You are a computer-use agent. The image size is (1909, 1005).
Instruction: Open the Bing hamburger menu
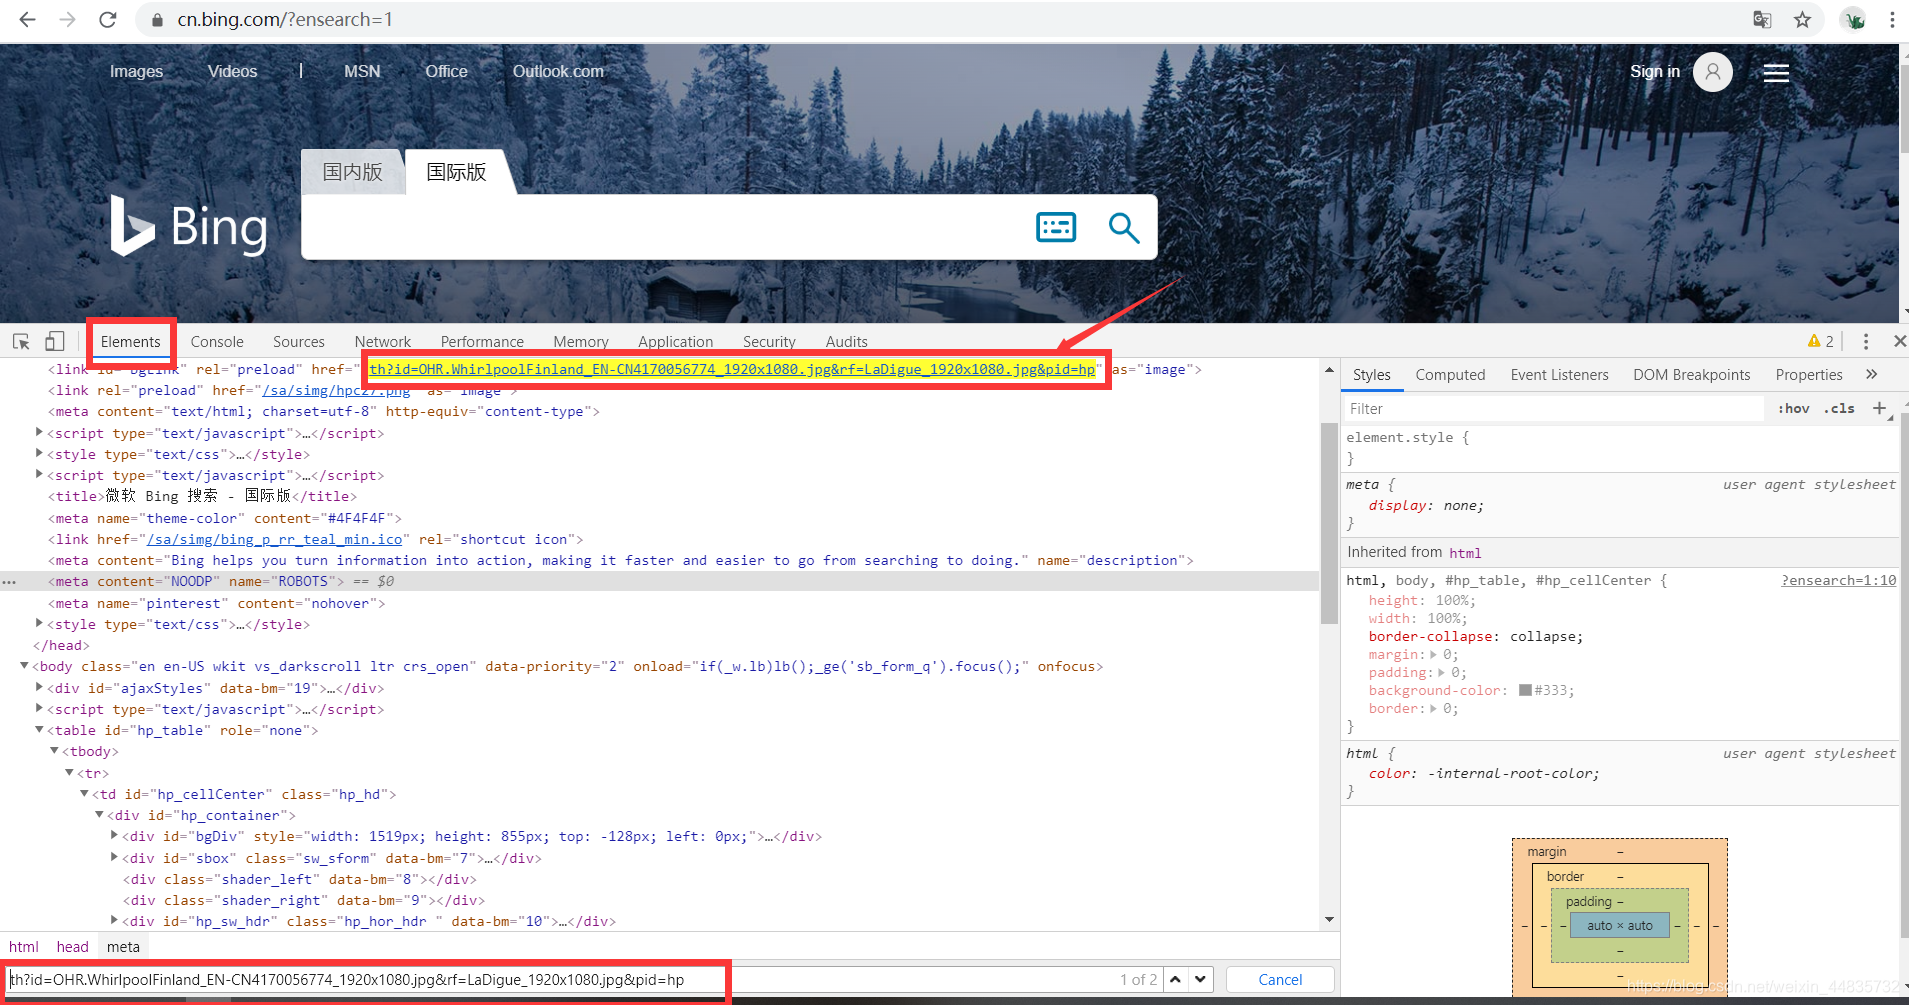tap(1776, 72)
